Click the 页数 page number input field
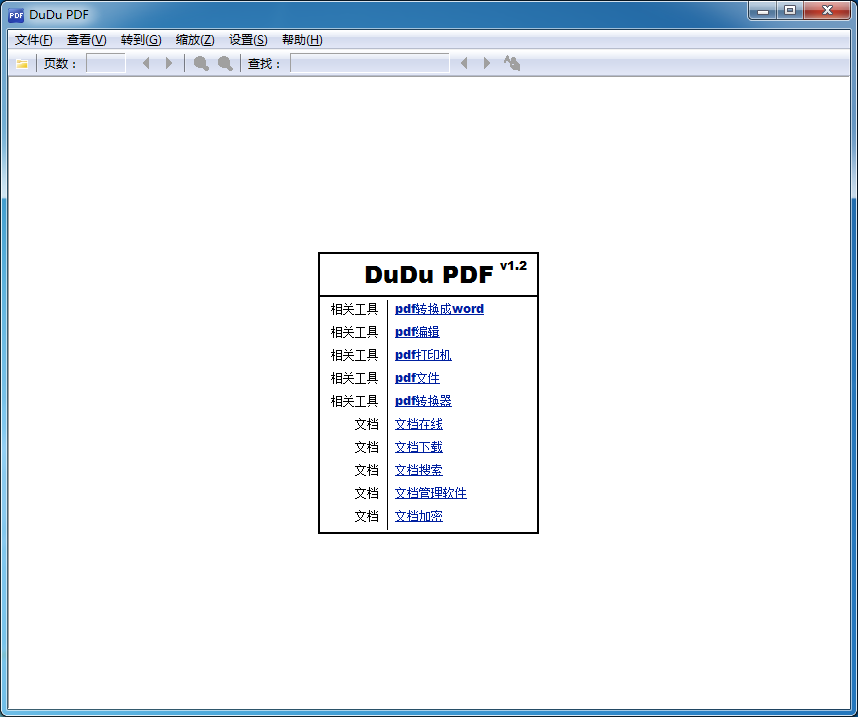Viewport: 858px width, 717px height. pyautogui.click(x=106, y=64)
